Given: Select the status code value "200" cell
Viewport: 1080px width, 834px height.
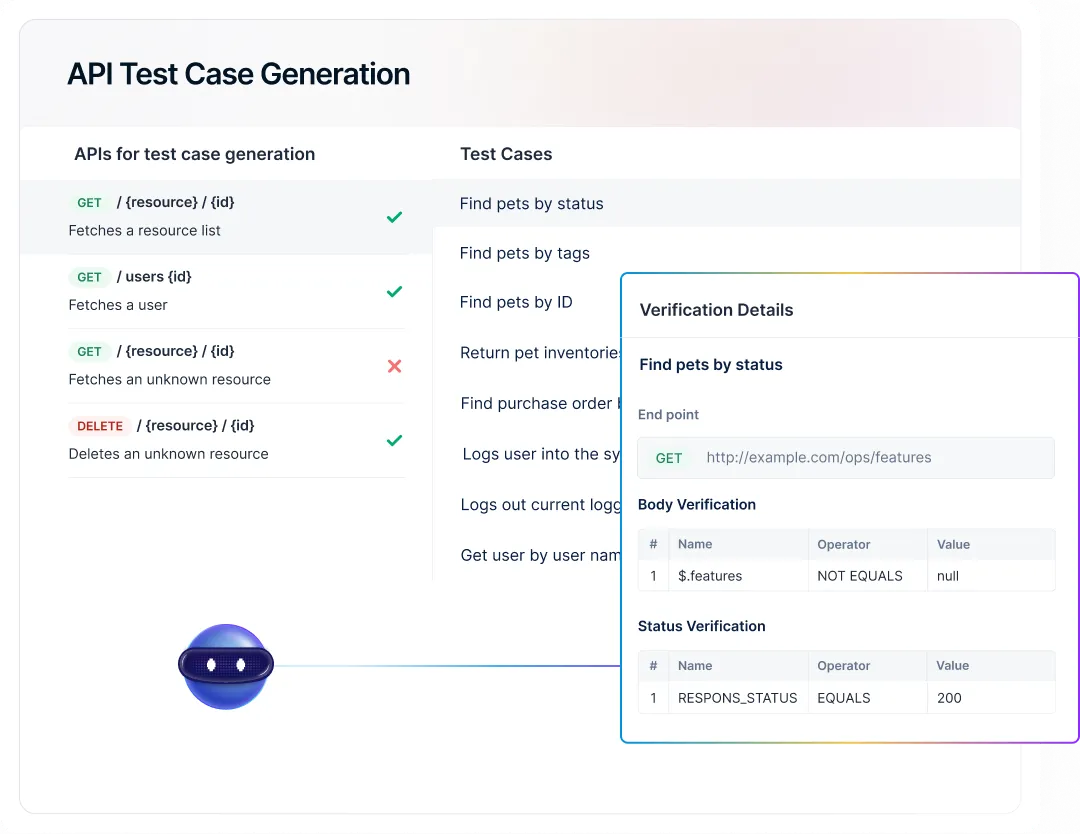Looking at the screenshot, I should pos(949,698).
